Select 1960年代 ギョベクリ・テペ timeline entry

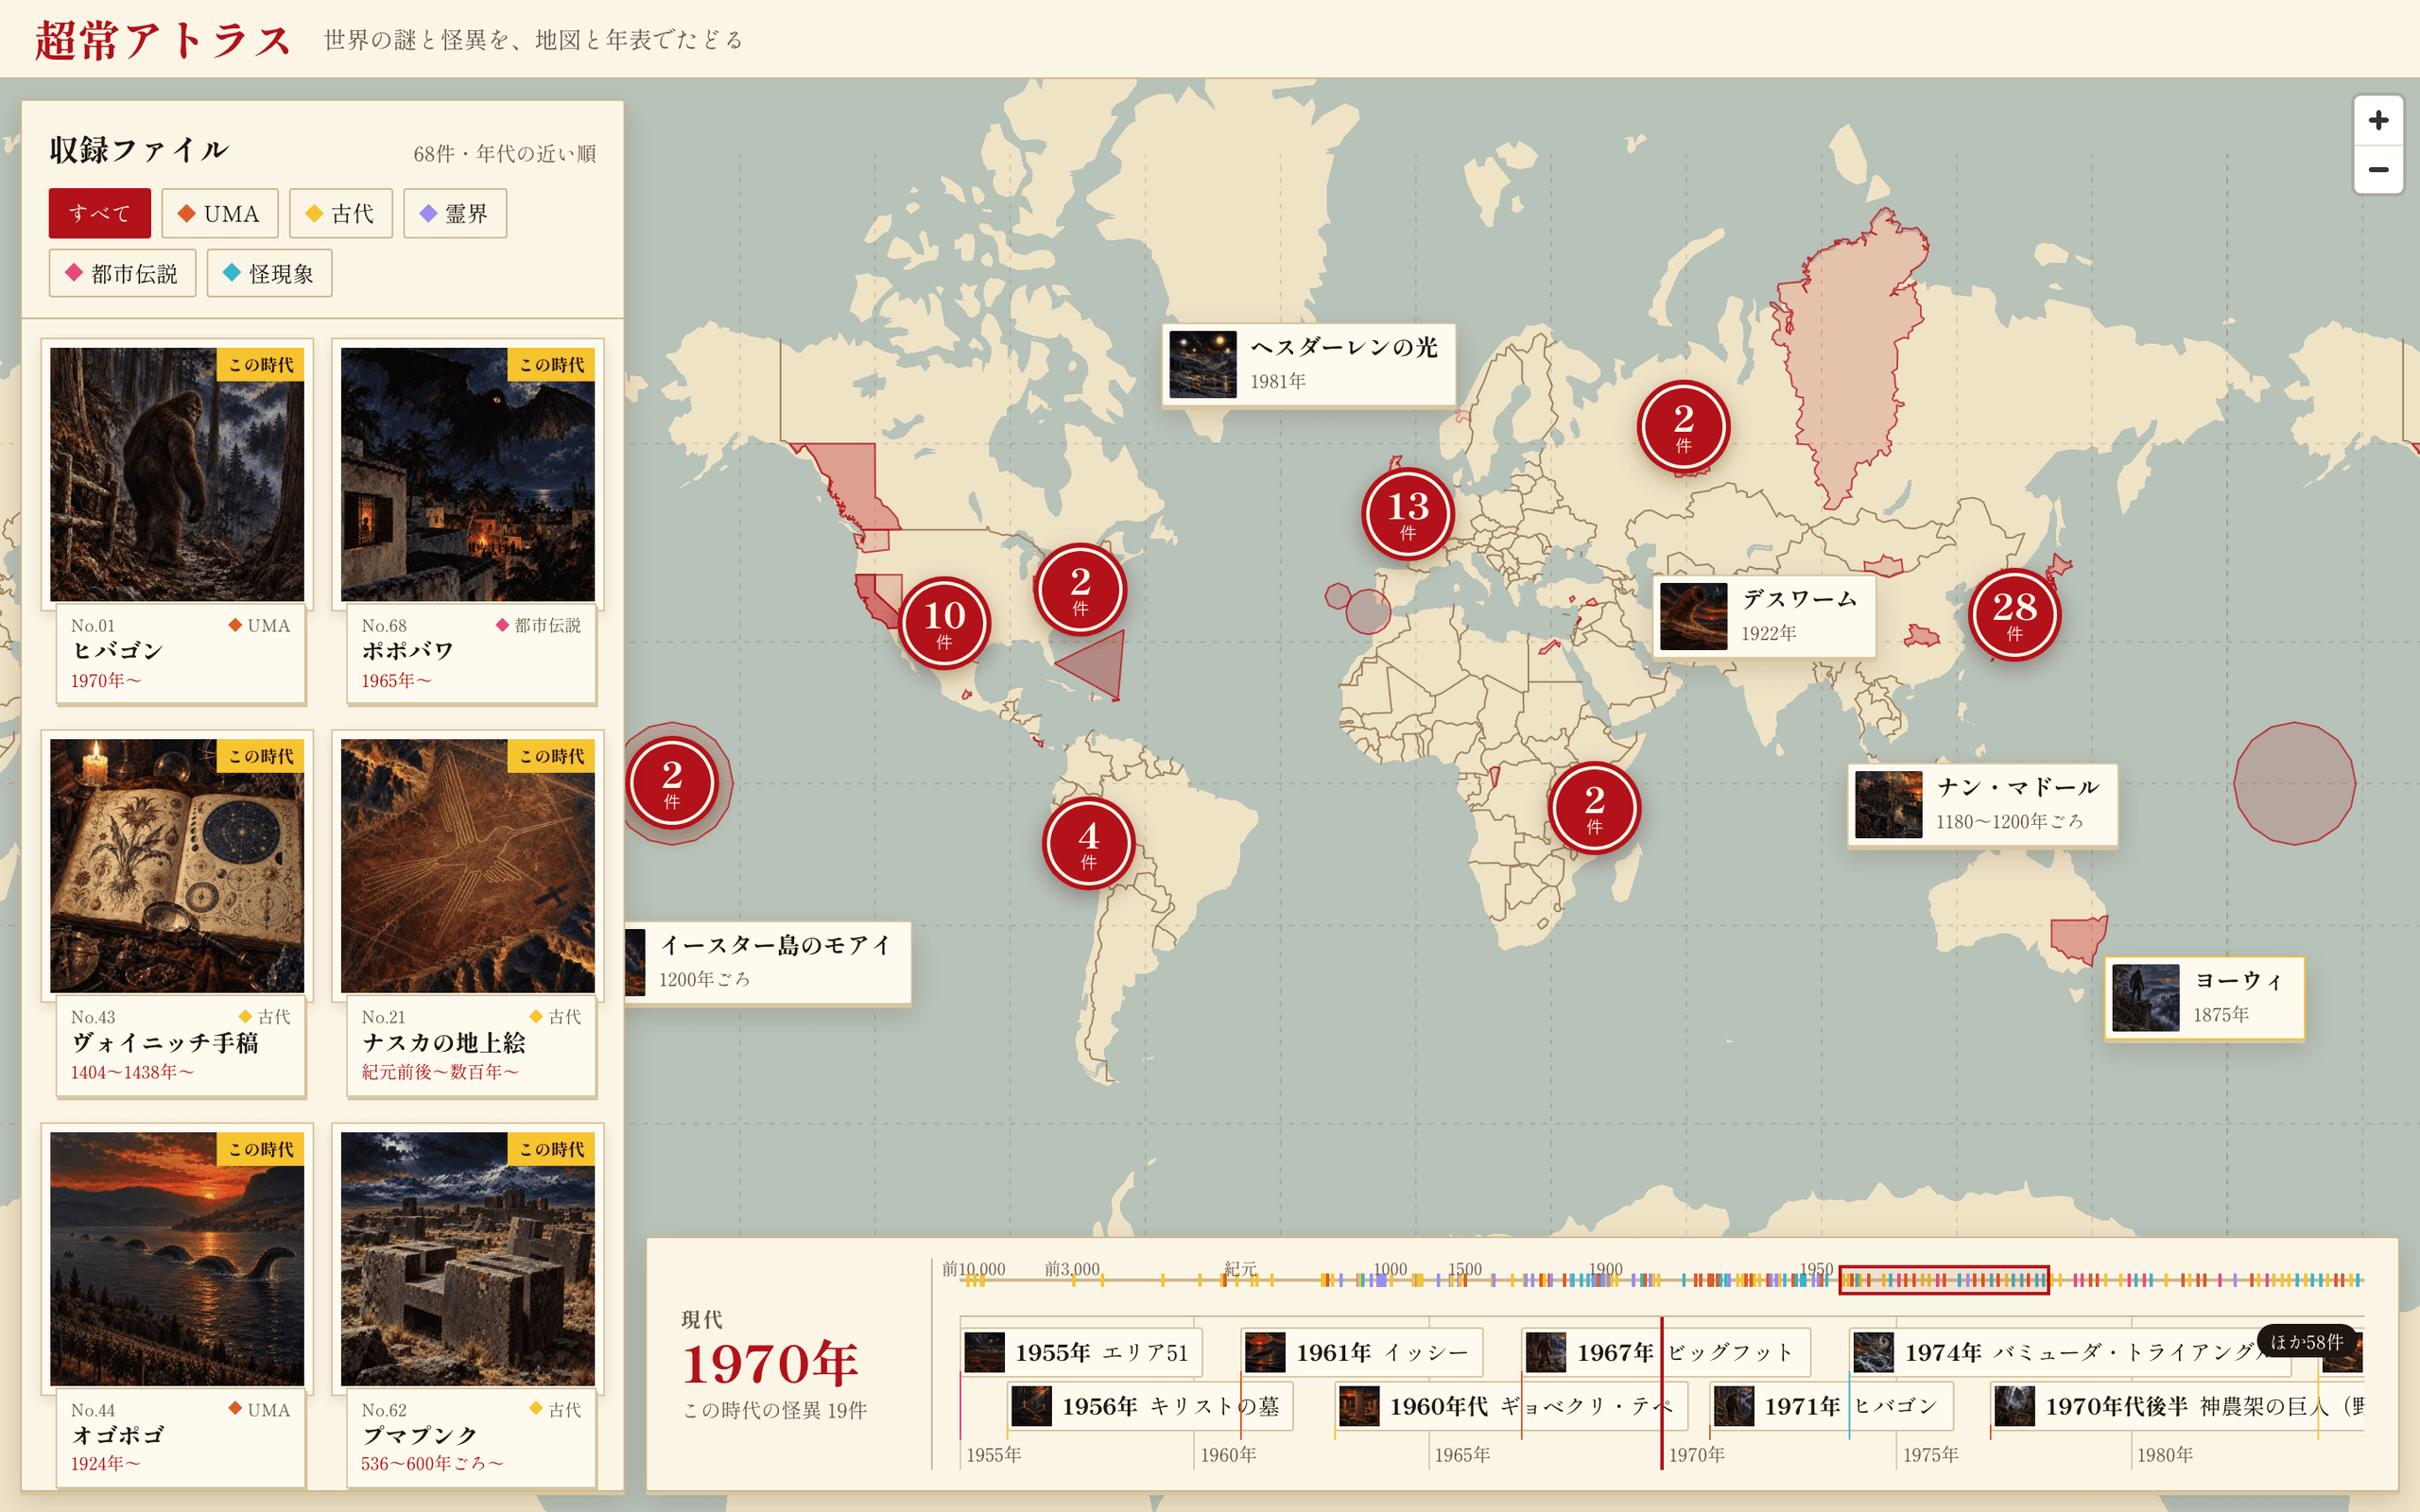[x=1512, y=1406]
